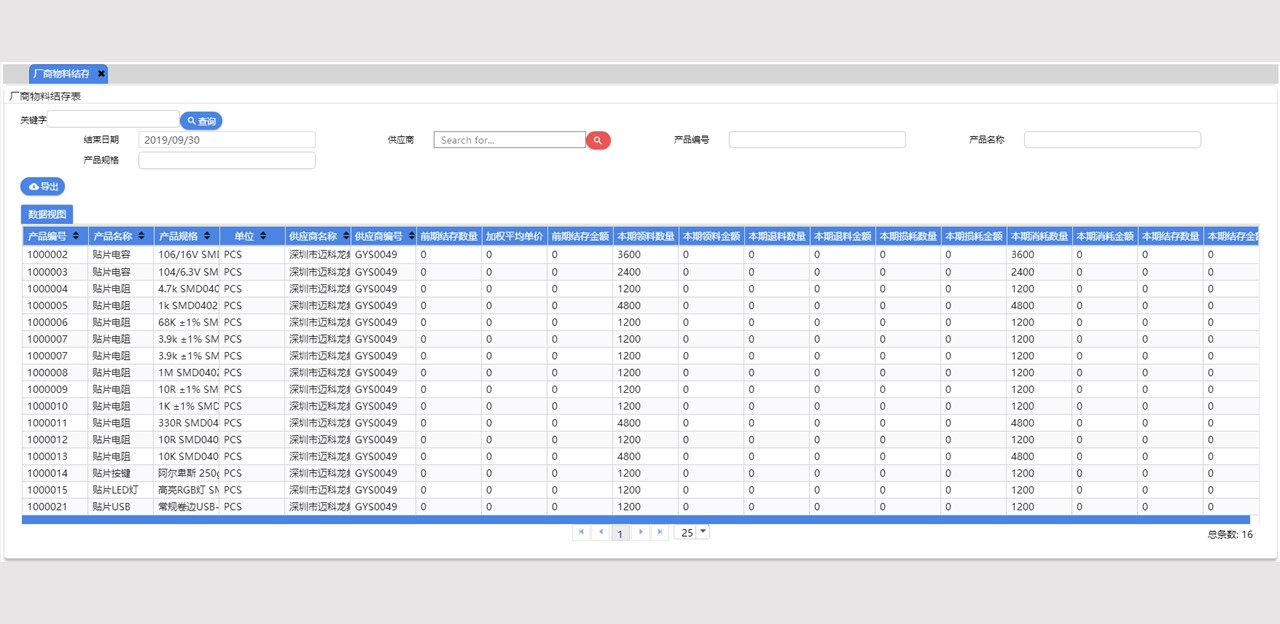Select the 数据视图 tab

coord(47,214)
